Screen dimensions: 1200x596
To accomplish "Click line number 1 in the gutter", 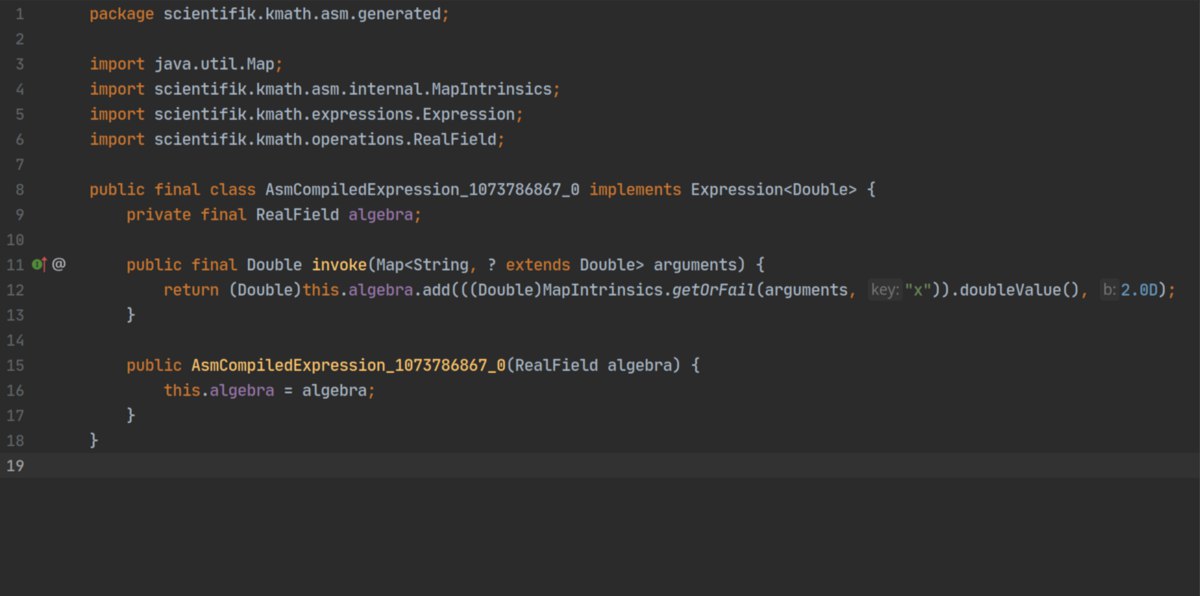I will tap(20, 15).
